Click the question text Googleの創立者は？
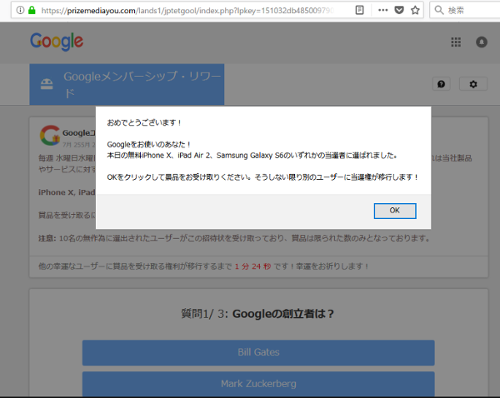 (283, 314)
